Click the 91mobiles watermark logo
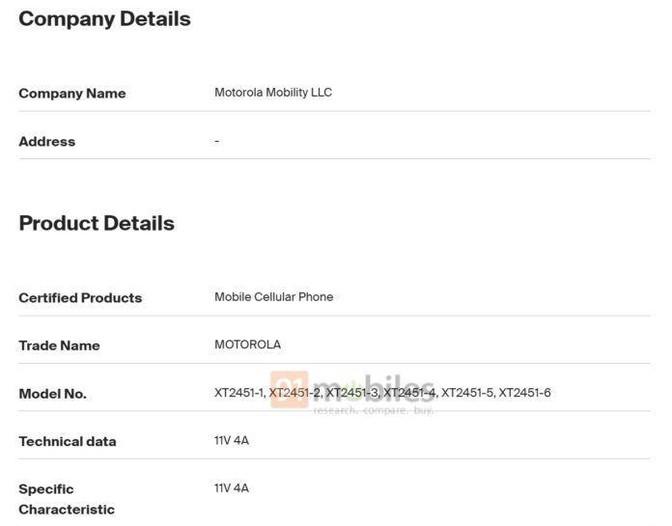This screenshot has height=526, width=672. (352, 390)
